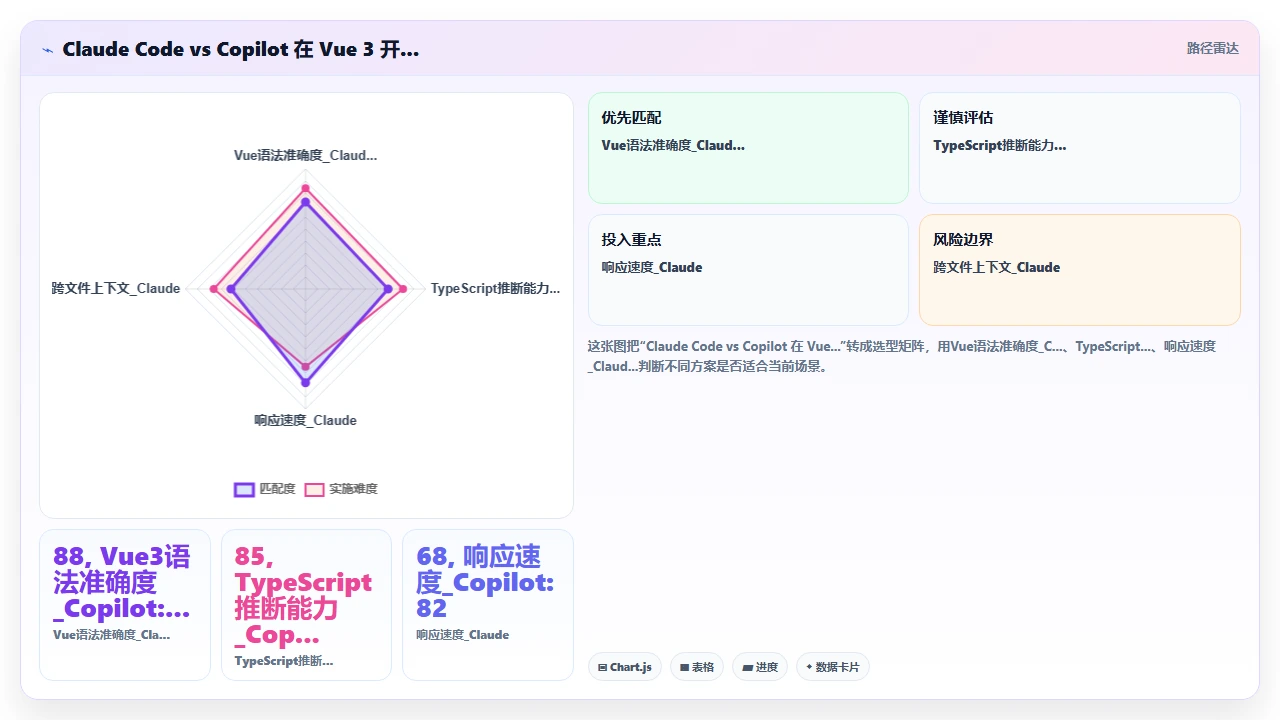1280x720 pixels.
Task: Toggle the 匹配度 legend item
Action: coord(265,489)
